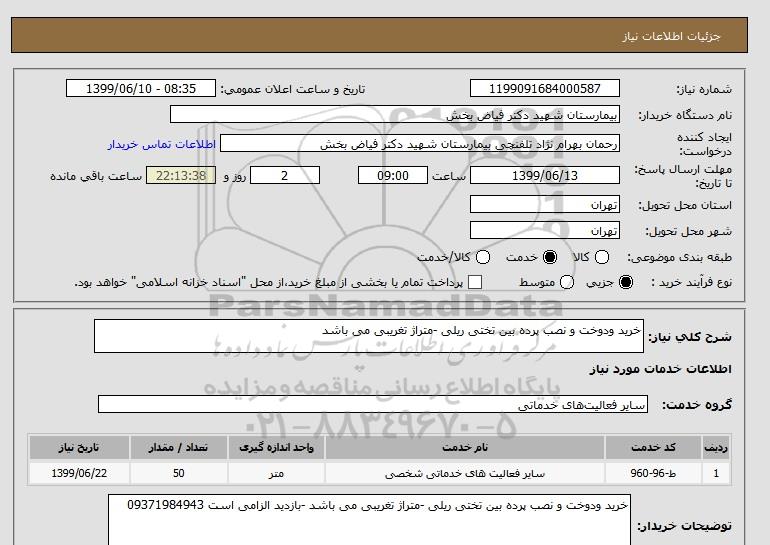Select the خدمت radio button
Viewport: 770px width, 545px height.
[550, 257]
